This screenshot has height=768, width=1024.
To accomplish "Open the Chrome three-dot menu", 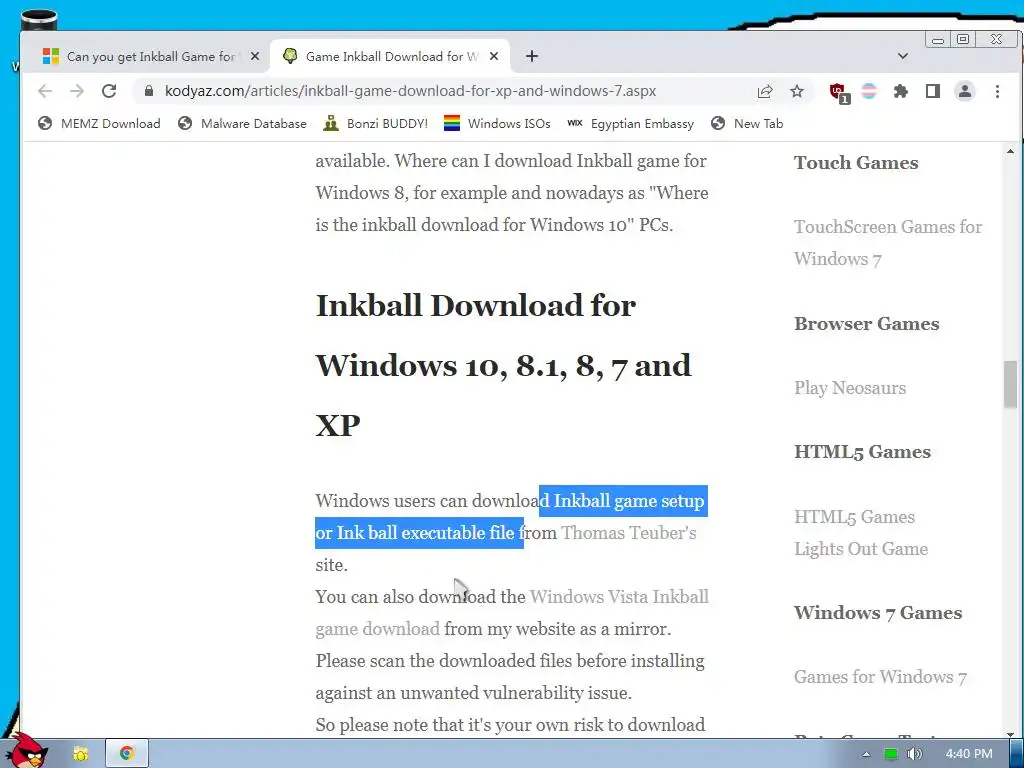I will pyautogui.click(x=997, y=91).
